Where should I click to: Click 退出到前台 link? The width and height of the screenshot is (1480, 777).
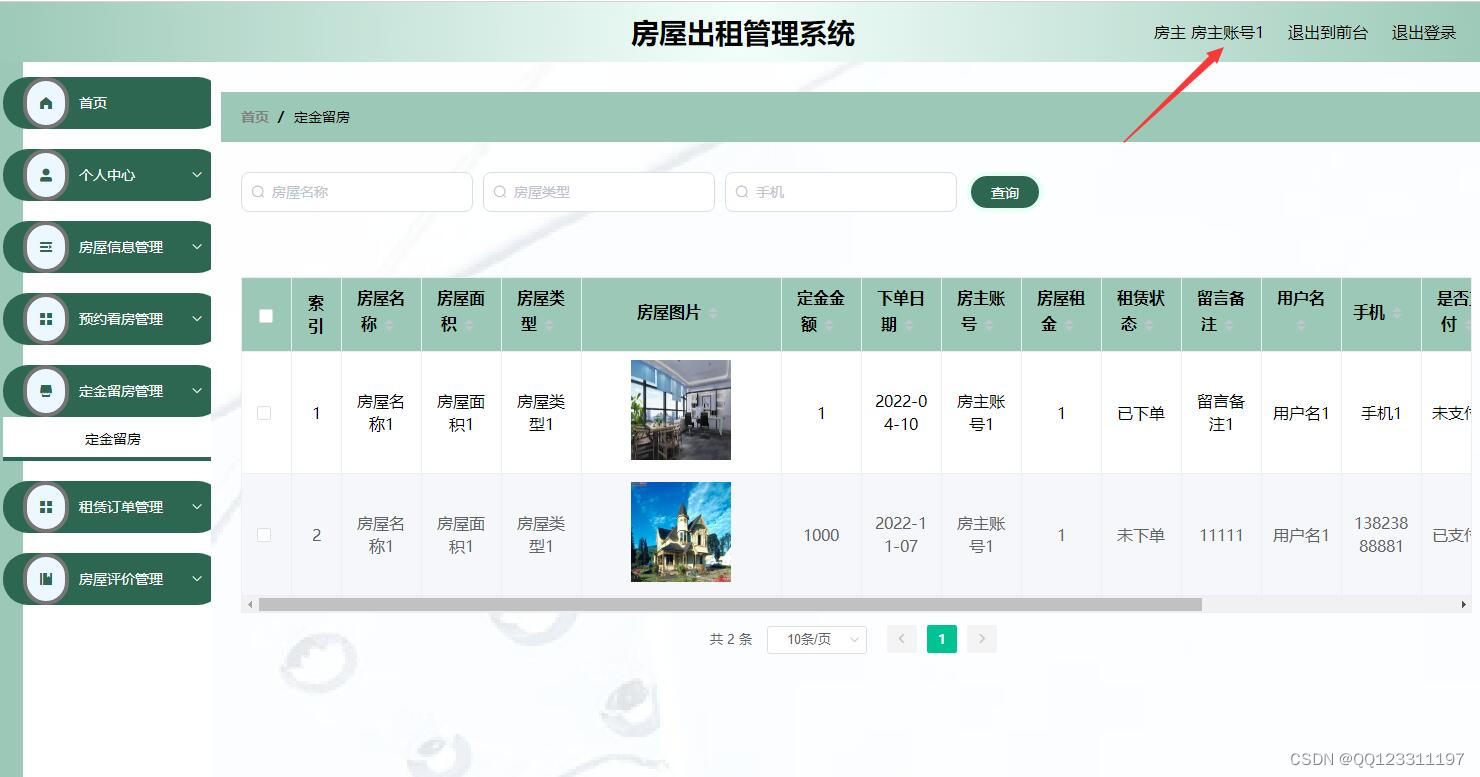1327,33
